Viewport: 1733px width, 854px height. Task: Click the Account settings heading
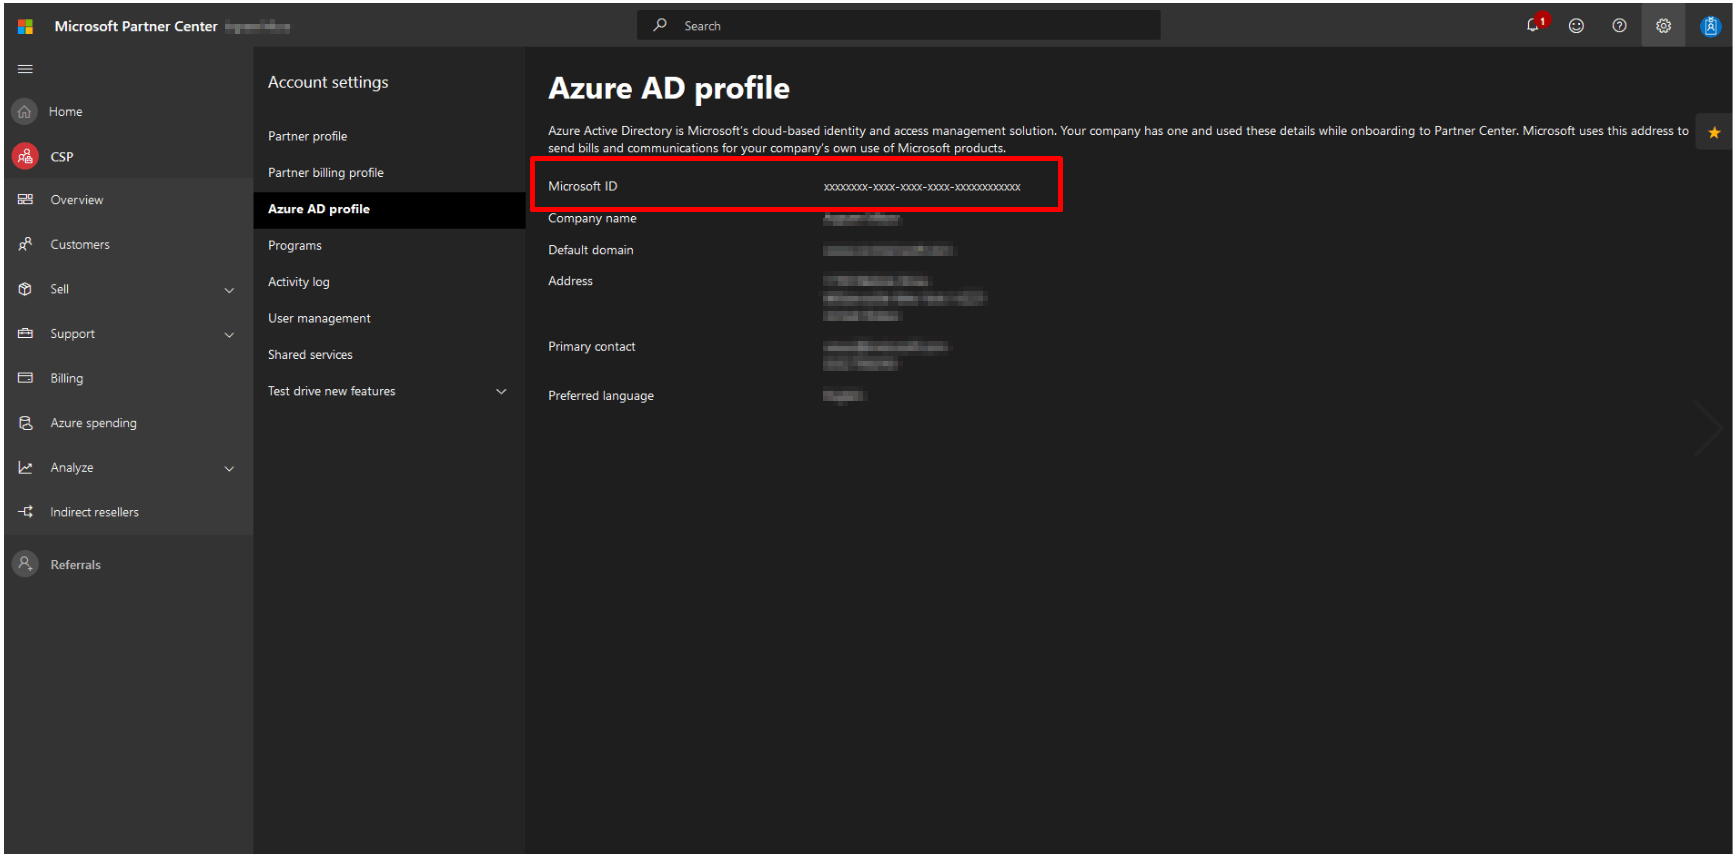(328, 82)
